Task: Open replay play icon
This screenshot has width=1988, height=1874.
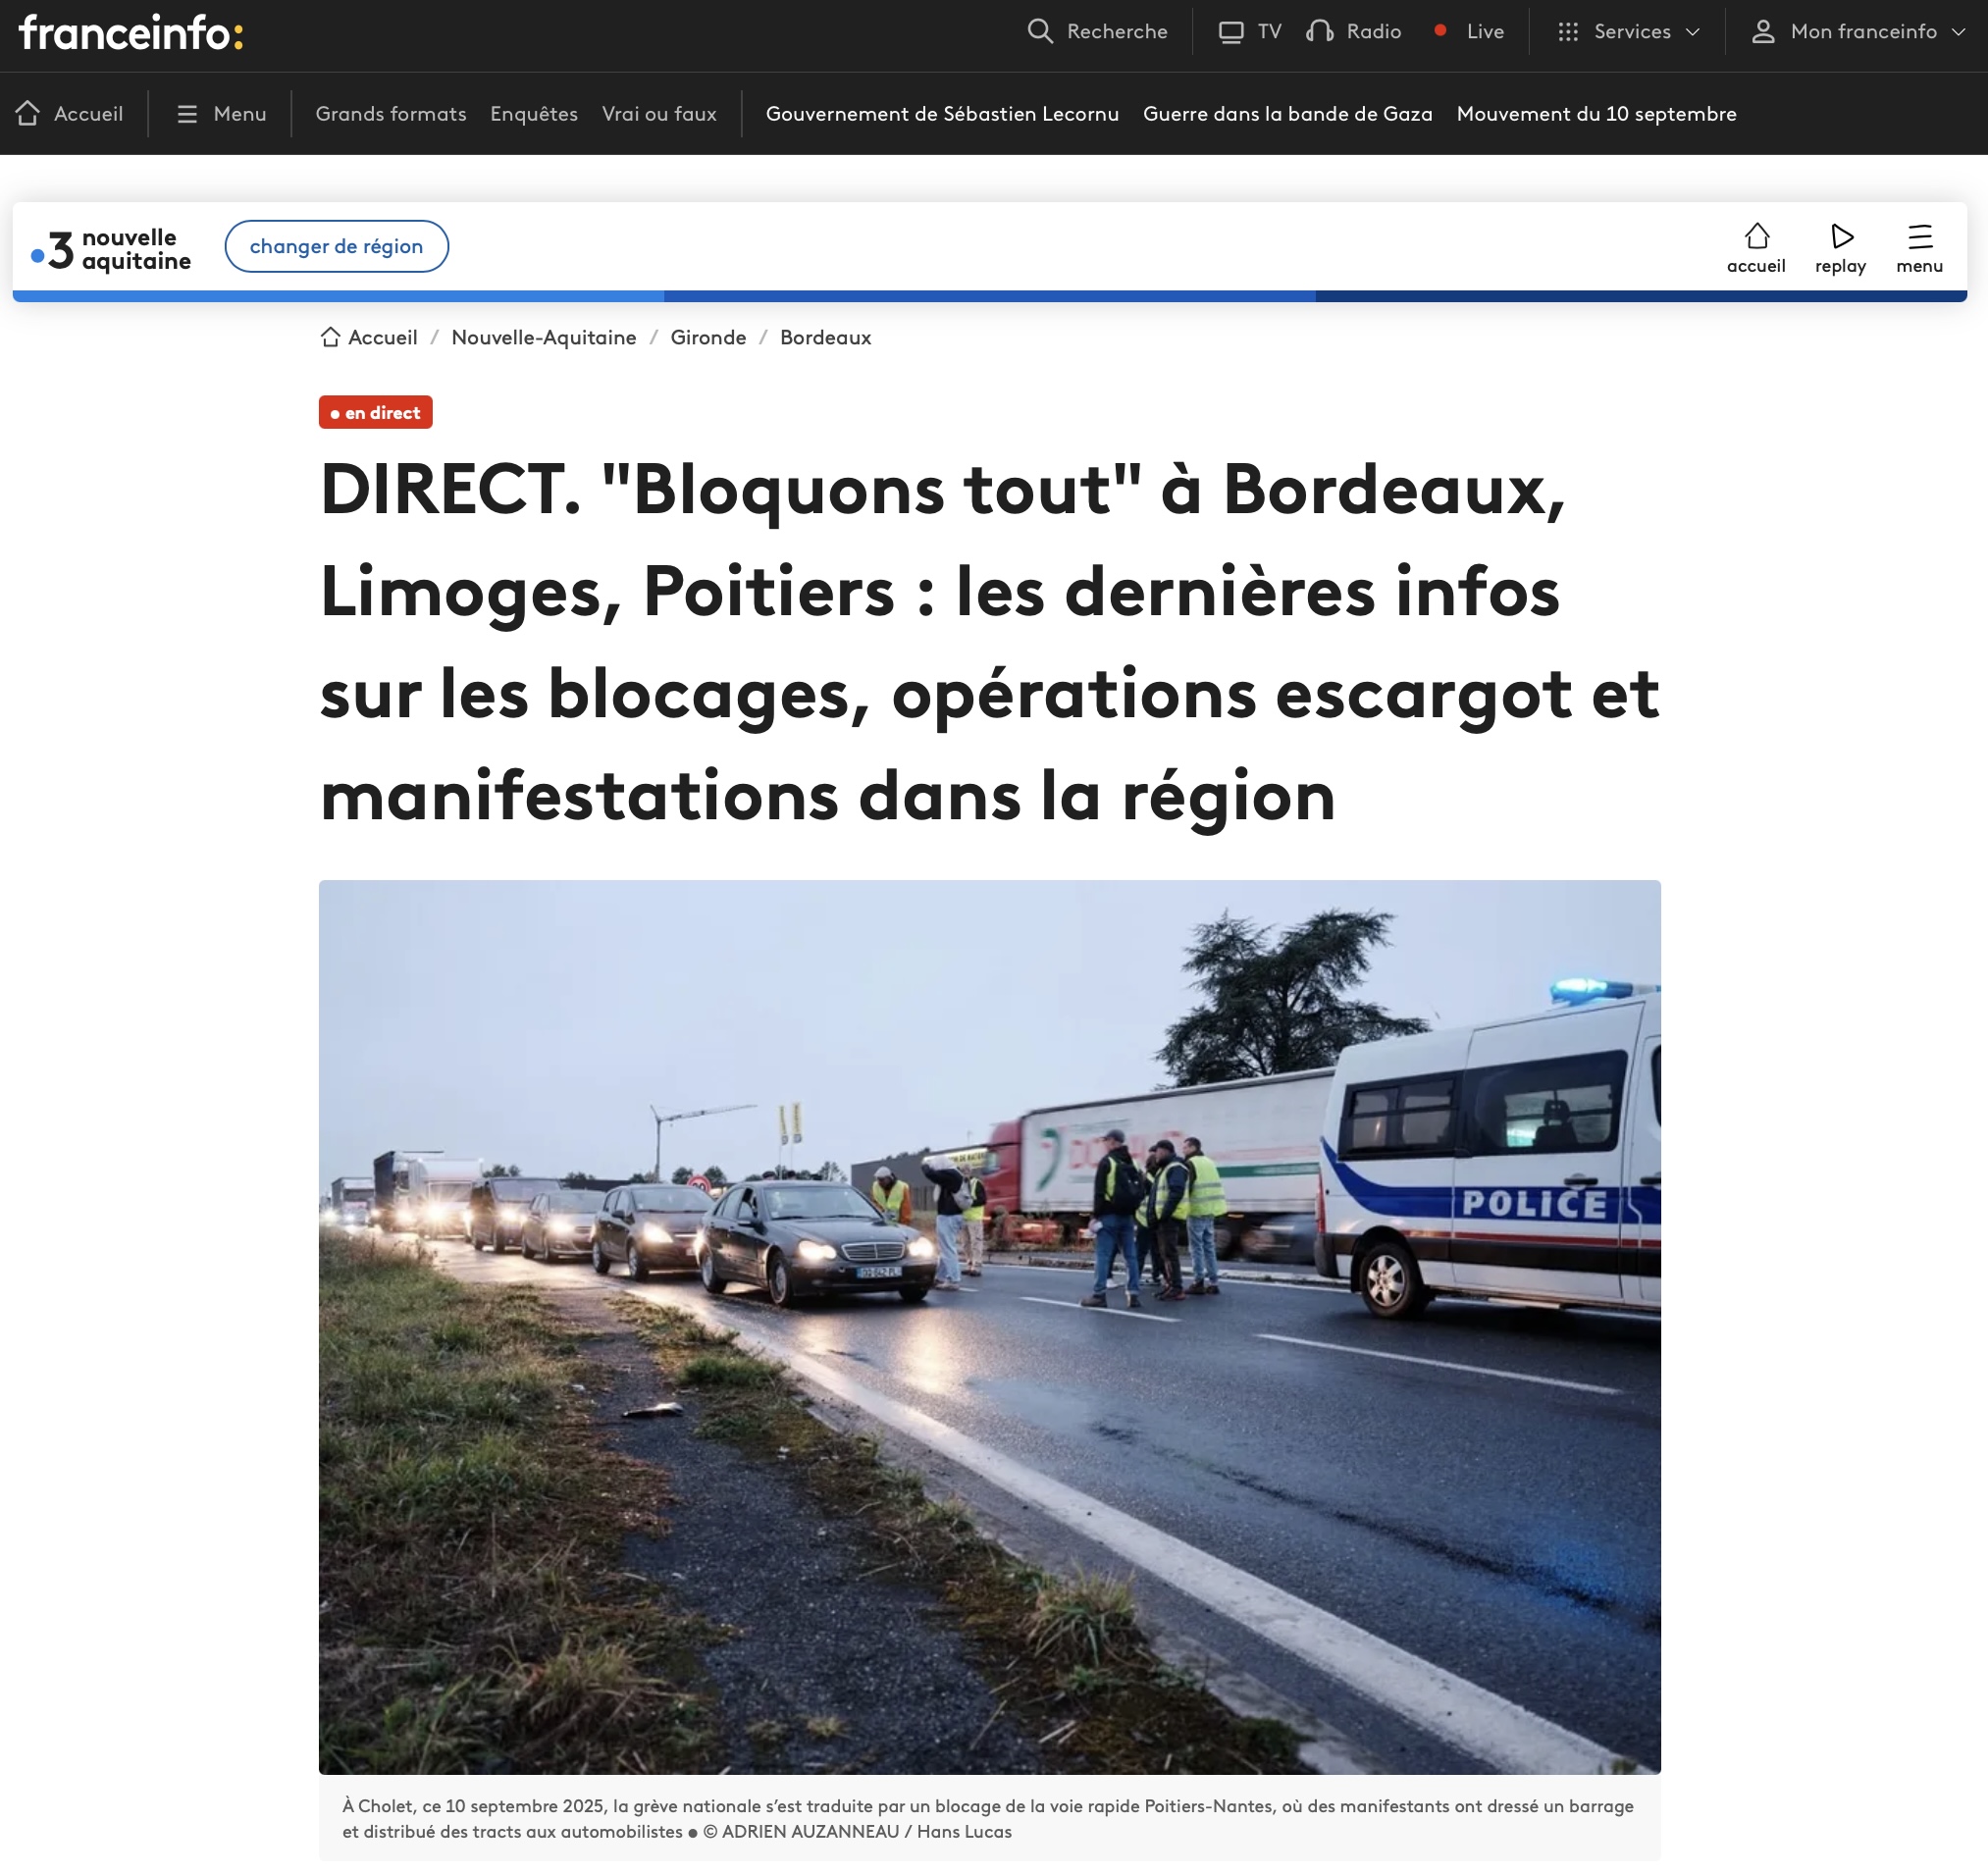Action: click(x=1841, y=237)
